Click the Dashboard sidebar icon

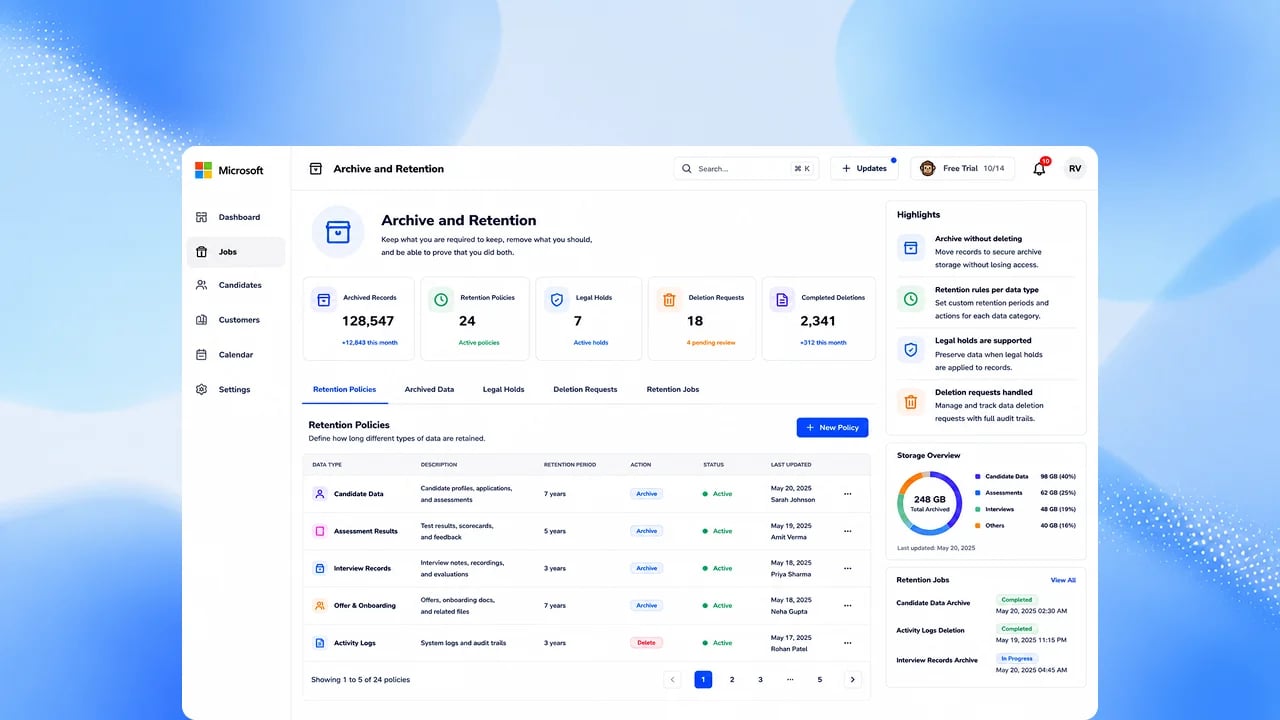(201, 217)
